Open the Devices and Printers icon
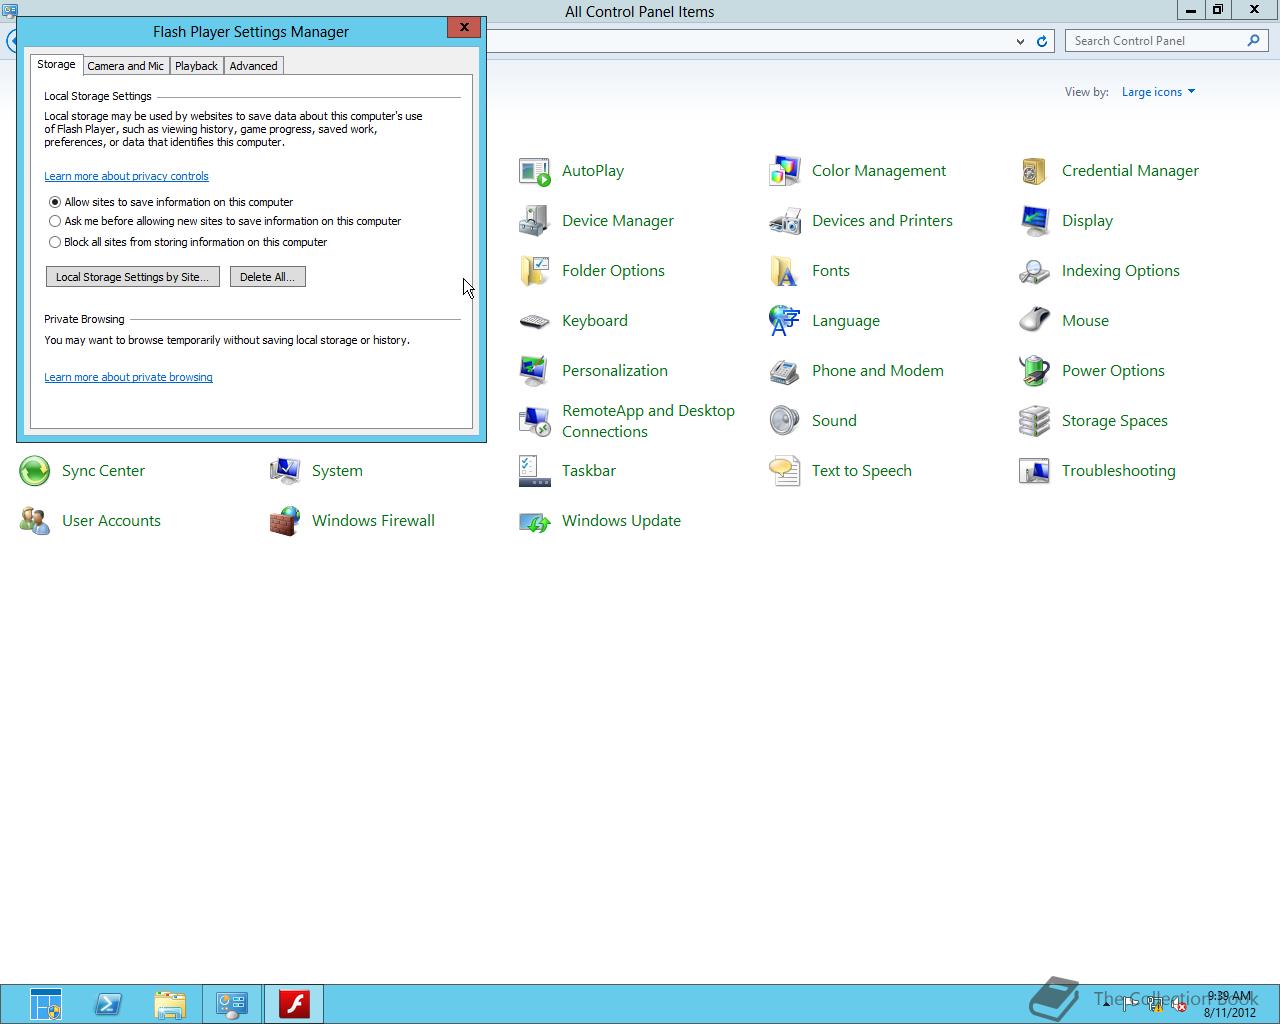1280x1024 pixels. point(784,221)
